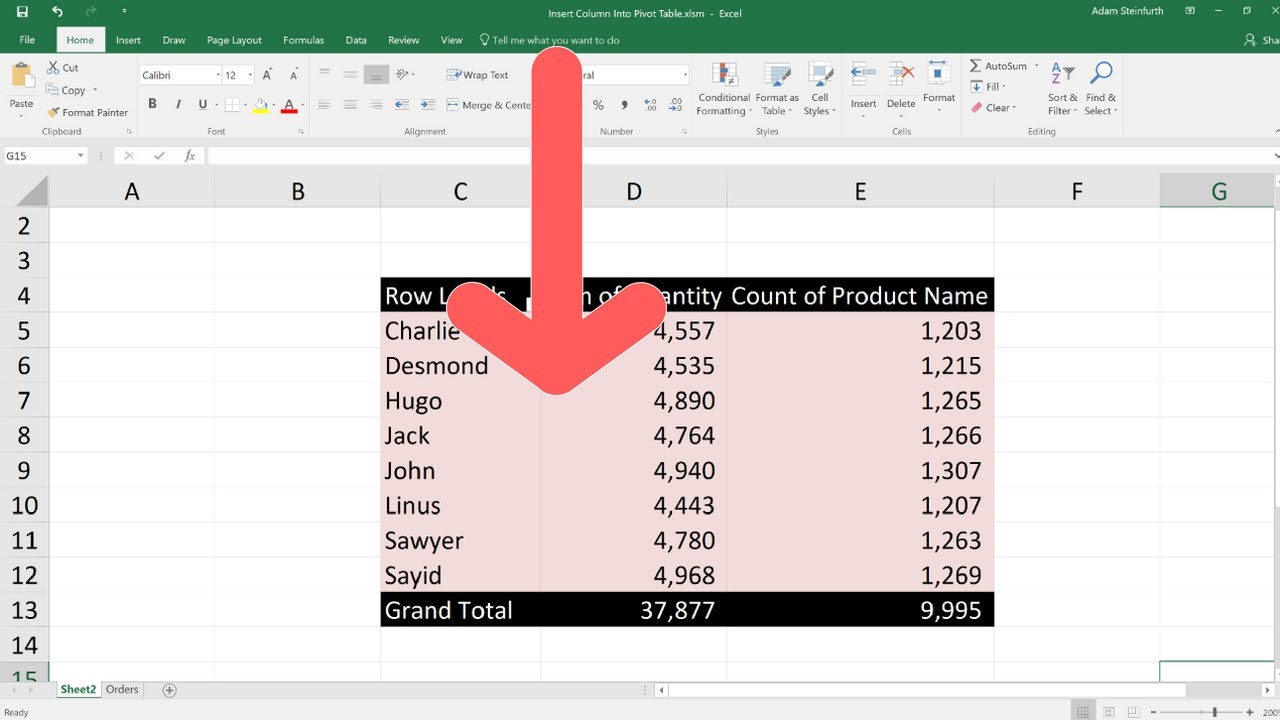Image resolution: width=1280 pixels, height=720 pixels.
Task: Click Merge & Center
Action: coord(490,105)
